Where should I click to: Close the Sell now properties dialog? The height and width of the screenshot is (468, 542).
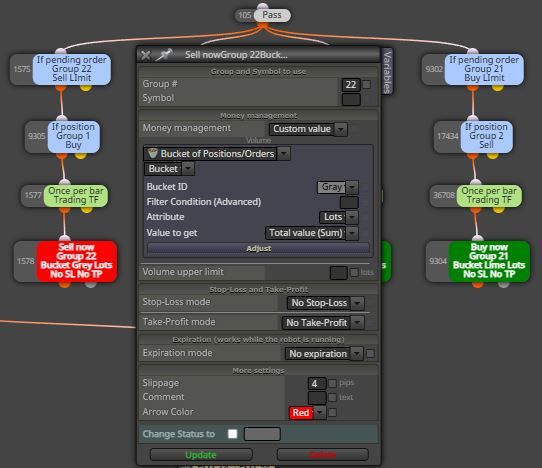pos(146,55)
